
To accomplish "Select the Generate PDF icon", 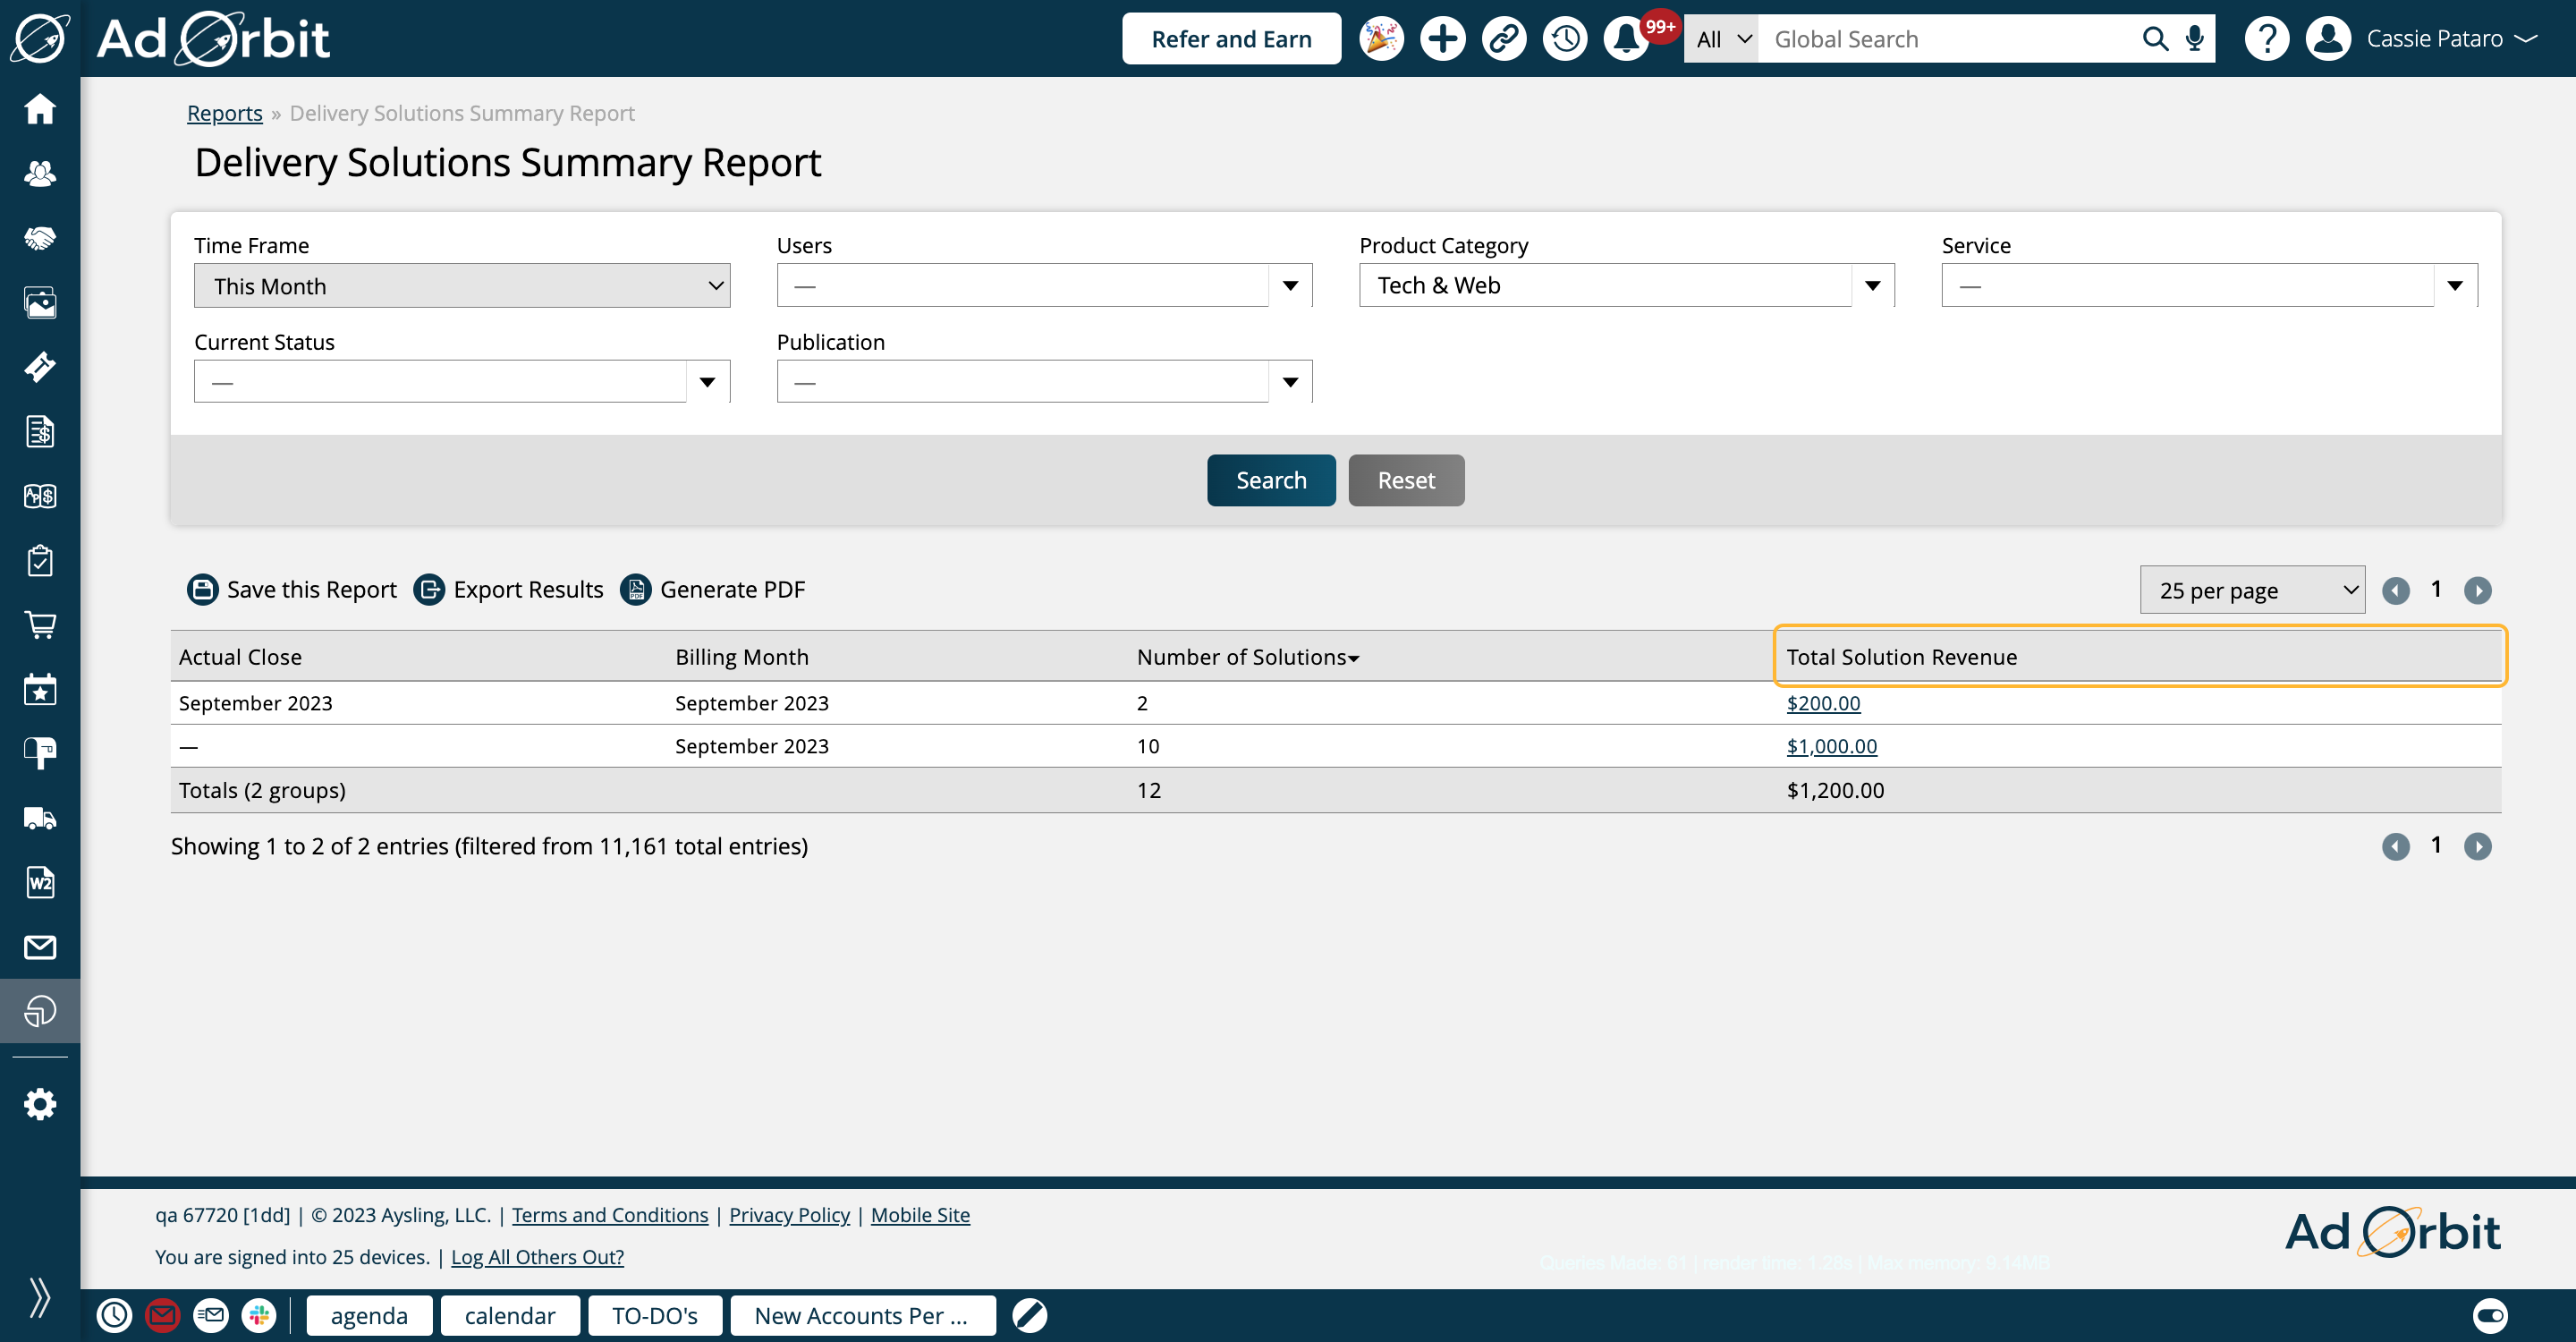I will pyautogui.click(x=635, y=588).
